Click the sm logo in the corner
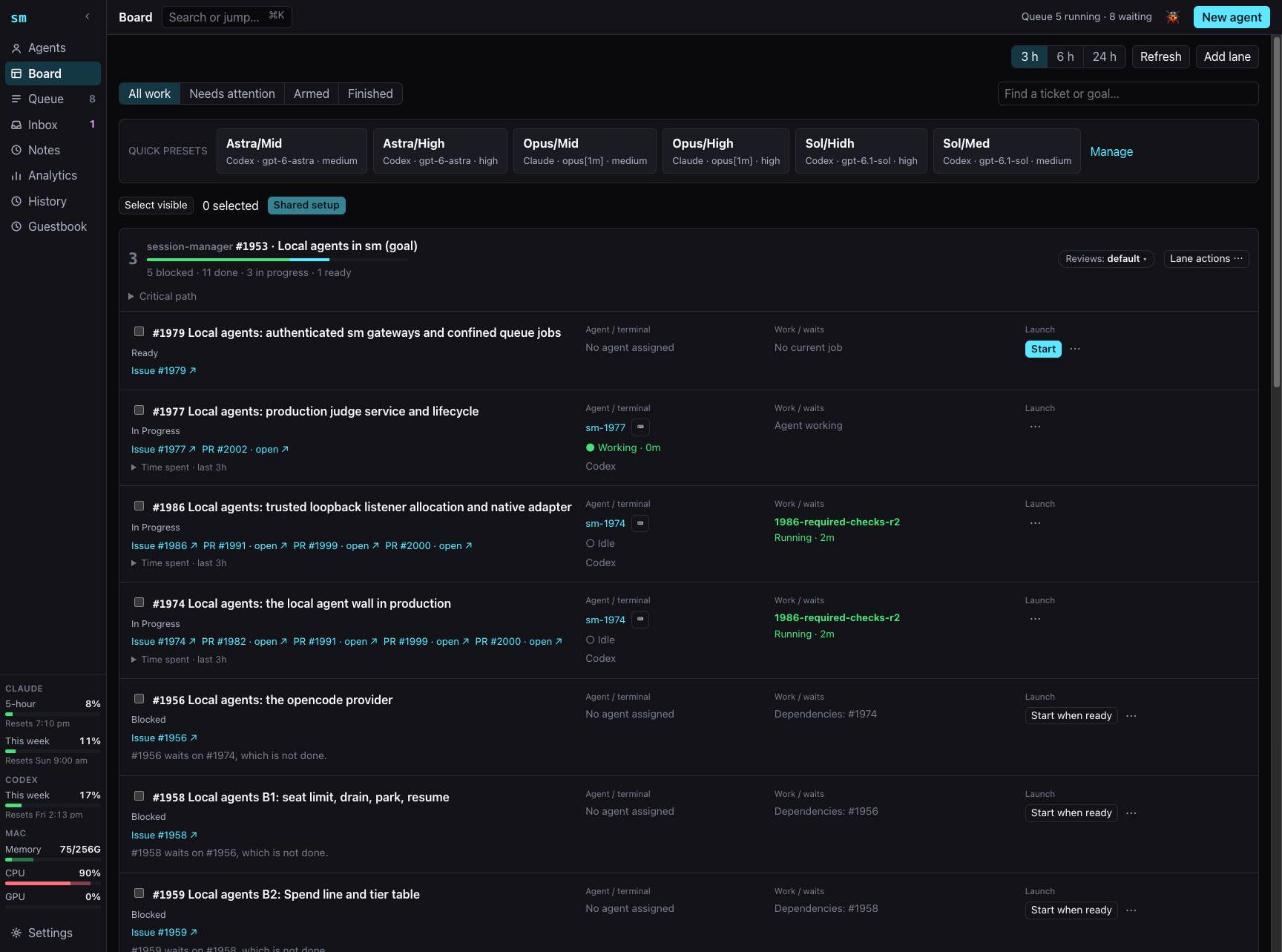Image resolution: width=1282 pixels, height=952 pixels. point(19,18)
